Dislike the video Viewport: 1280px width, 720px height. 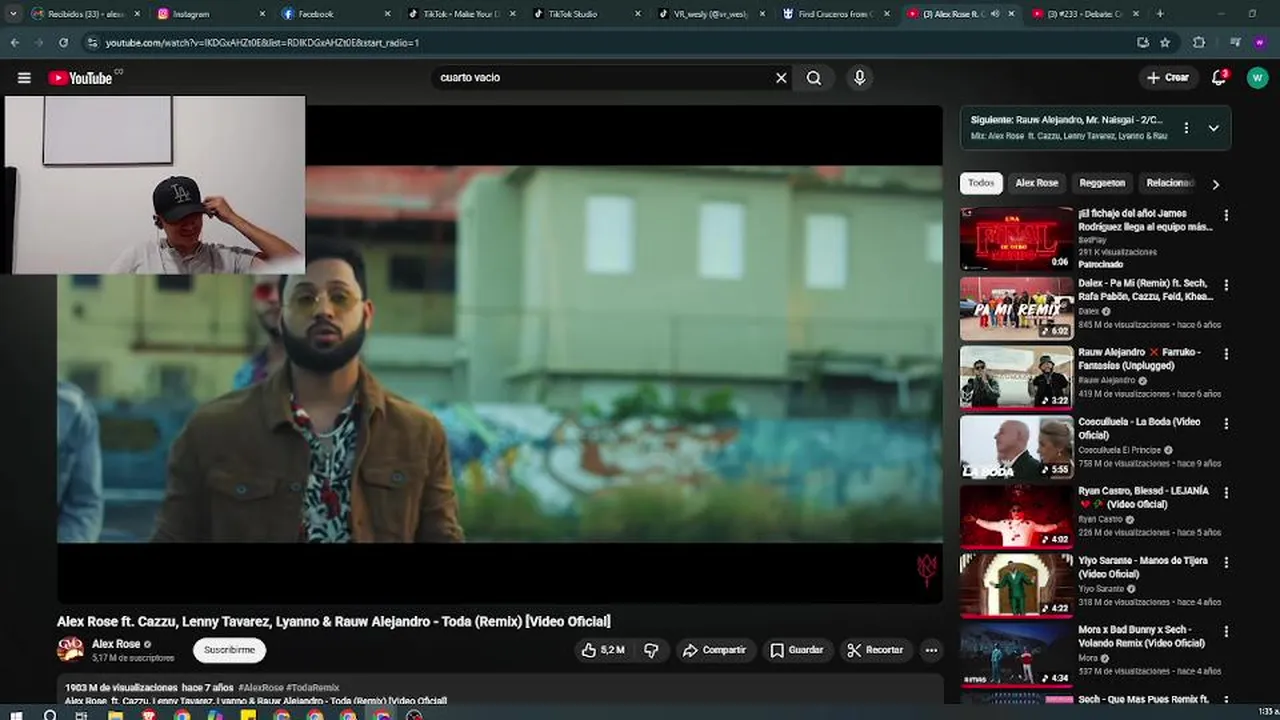[651, 650]
